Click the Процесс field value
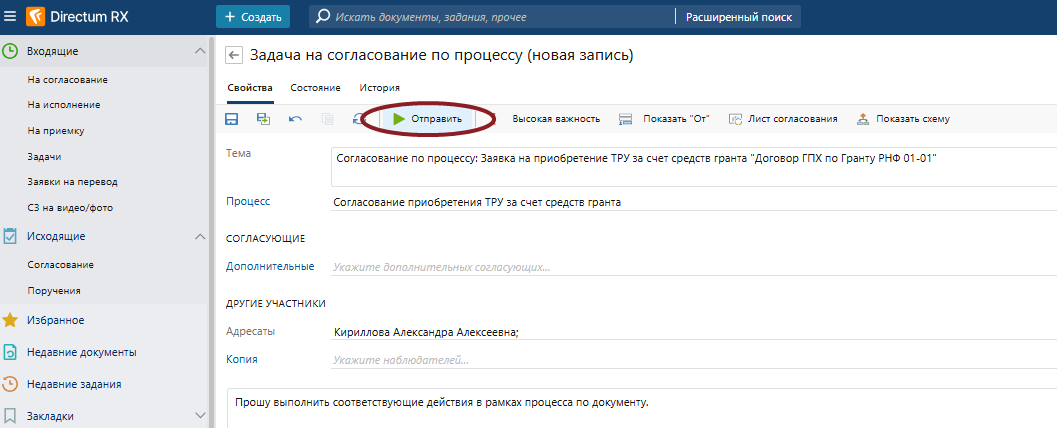1057x428 pixels. [x=694, y=202]
